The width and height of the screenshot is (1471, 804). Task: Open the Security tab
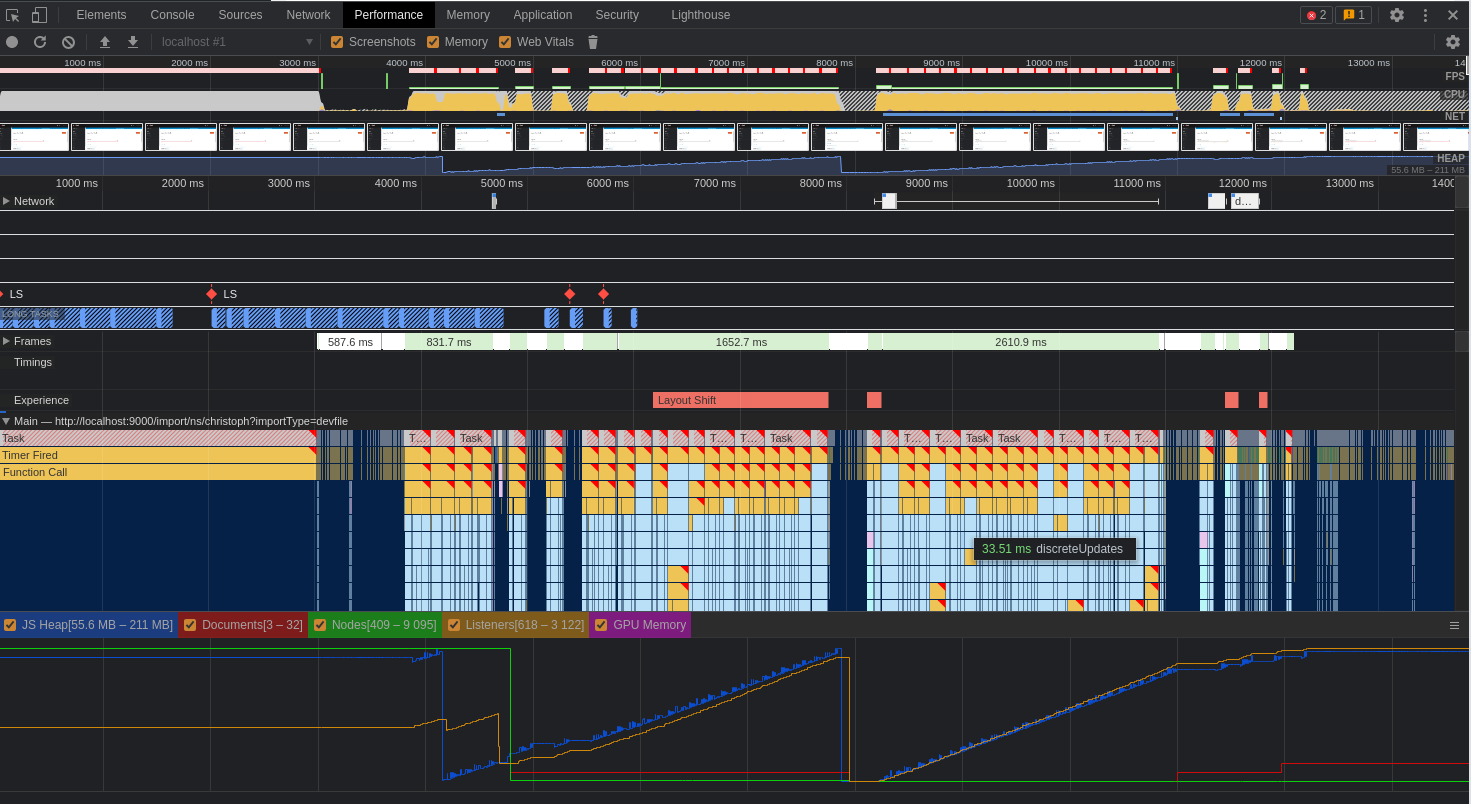click(617, 15)
